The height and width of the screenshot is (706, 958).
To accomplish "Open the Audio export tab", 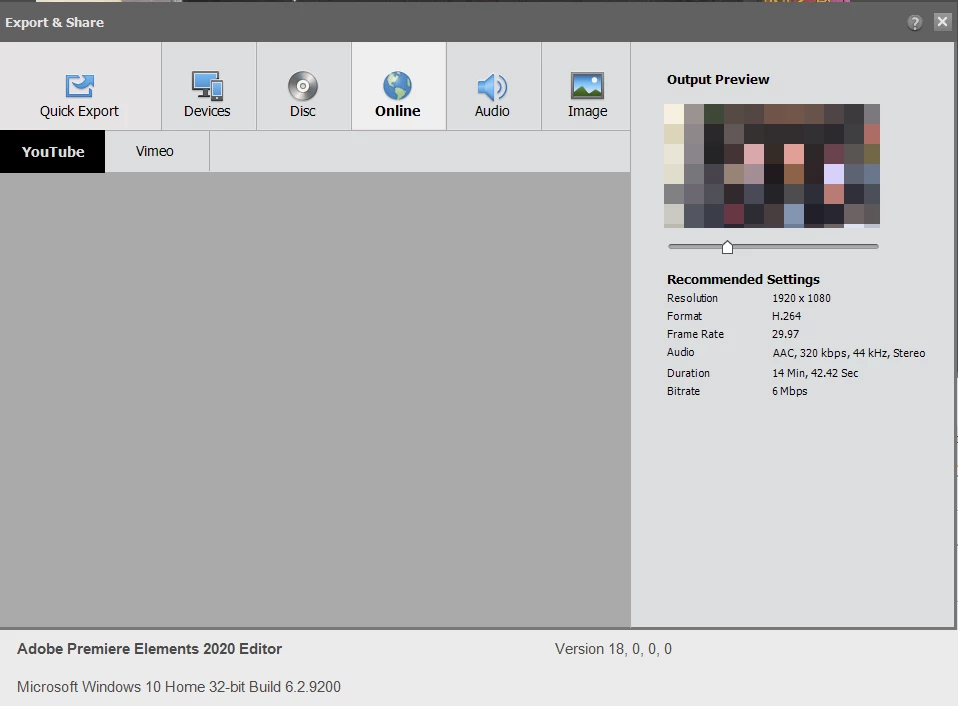I will point(493,86).
